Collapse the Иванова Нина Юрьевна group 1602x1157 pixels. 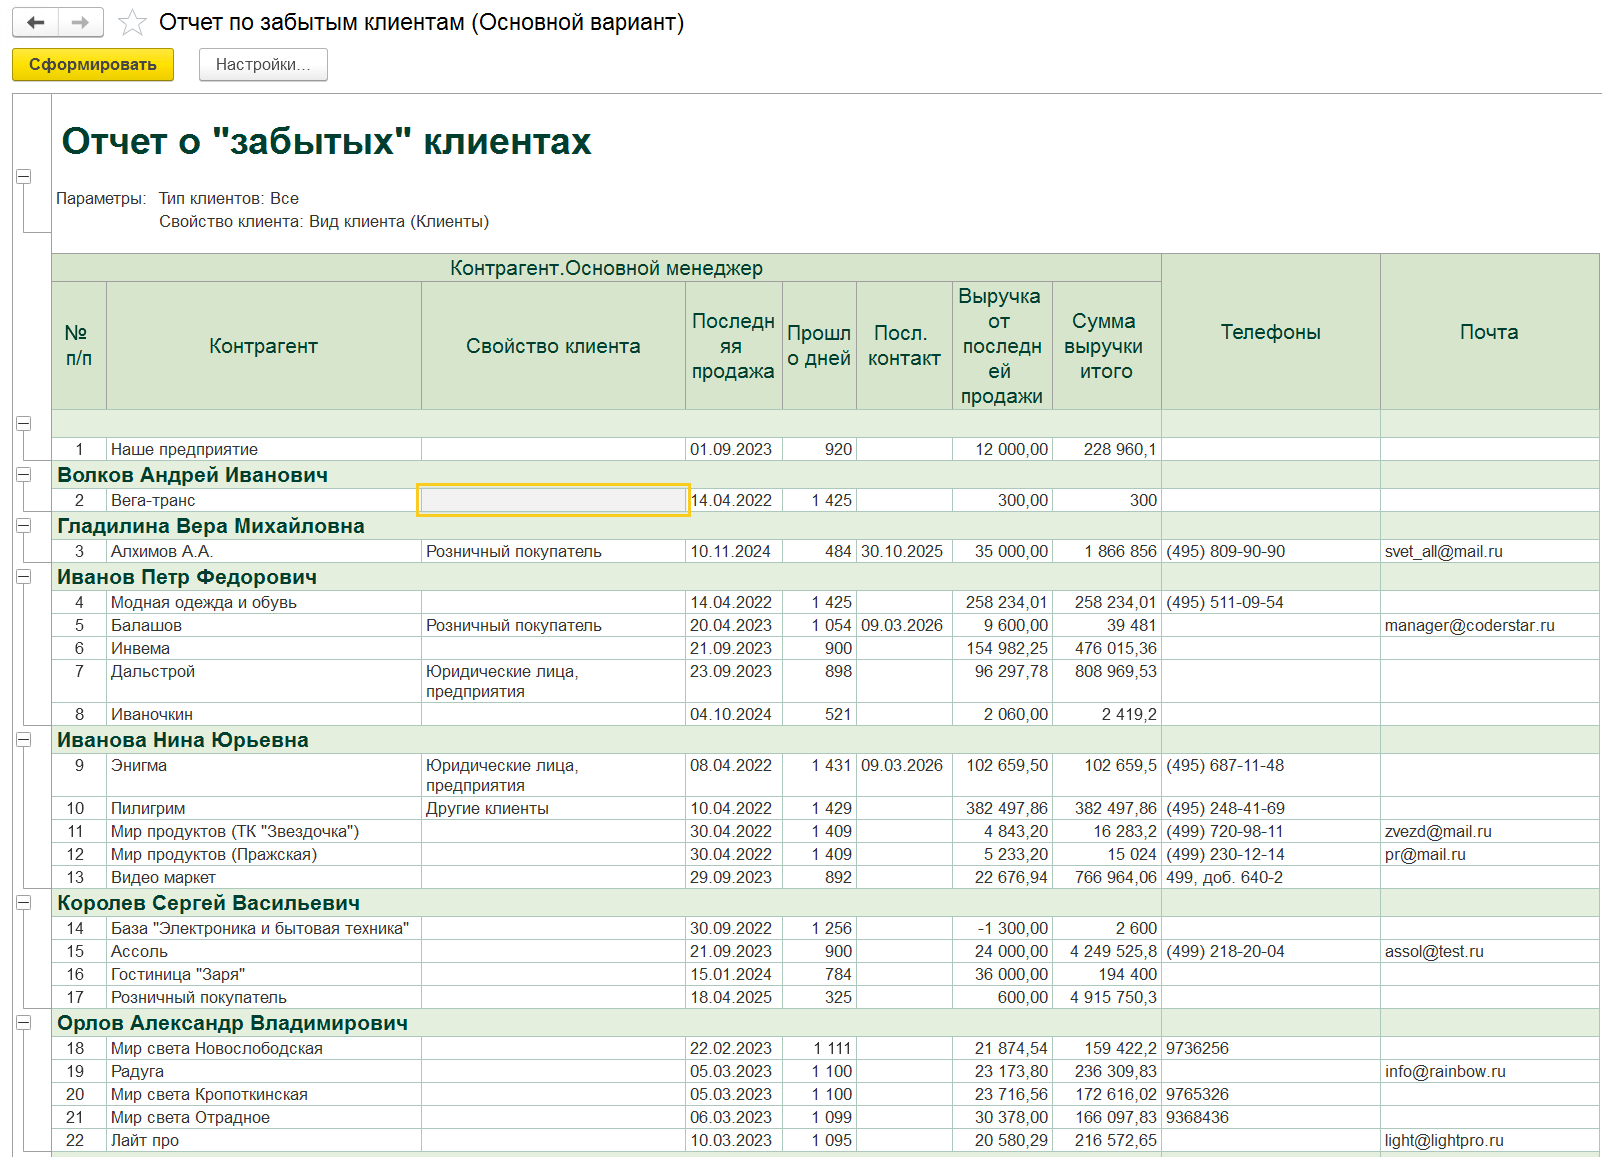click(x=23, y=740)
